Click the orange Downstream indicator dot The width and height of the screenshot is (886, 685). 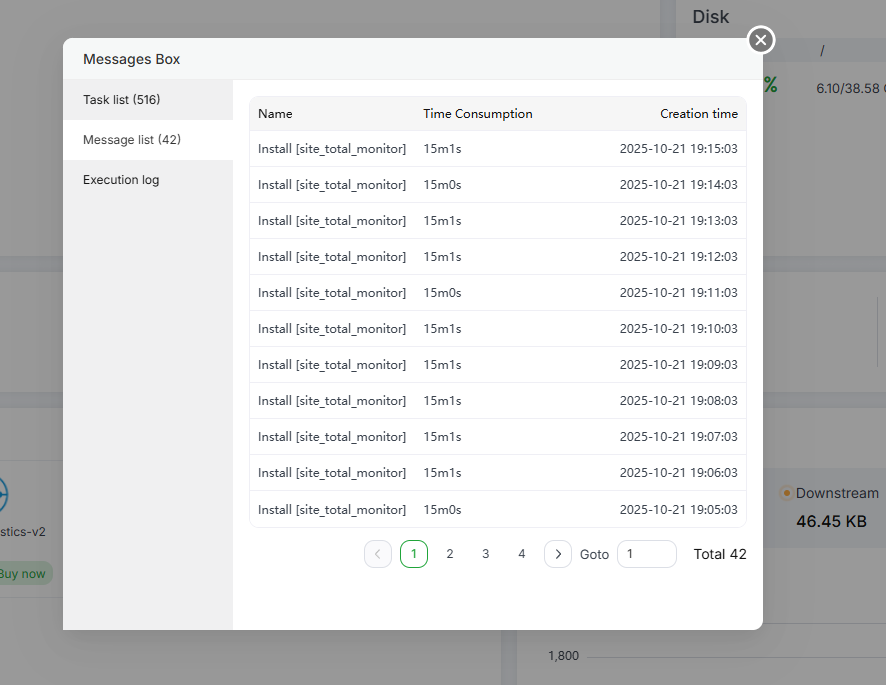tap(786, 493)
